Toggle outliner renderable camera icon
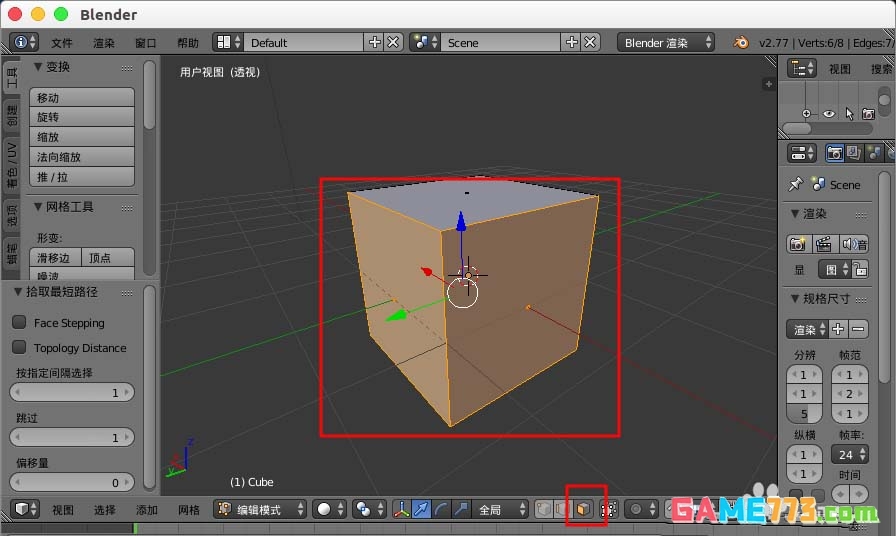This screenshot has height=536, width=896. coord(869,114)
